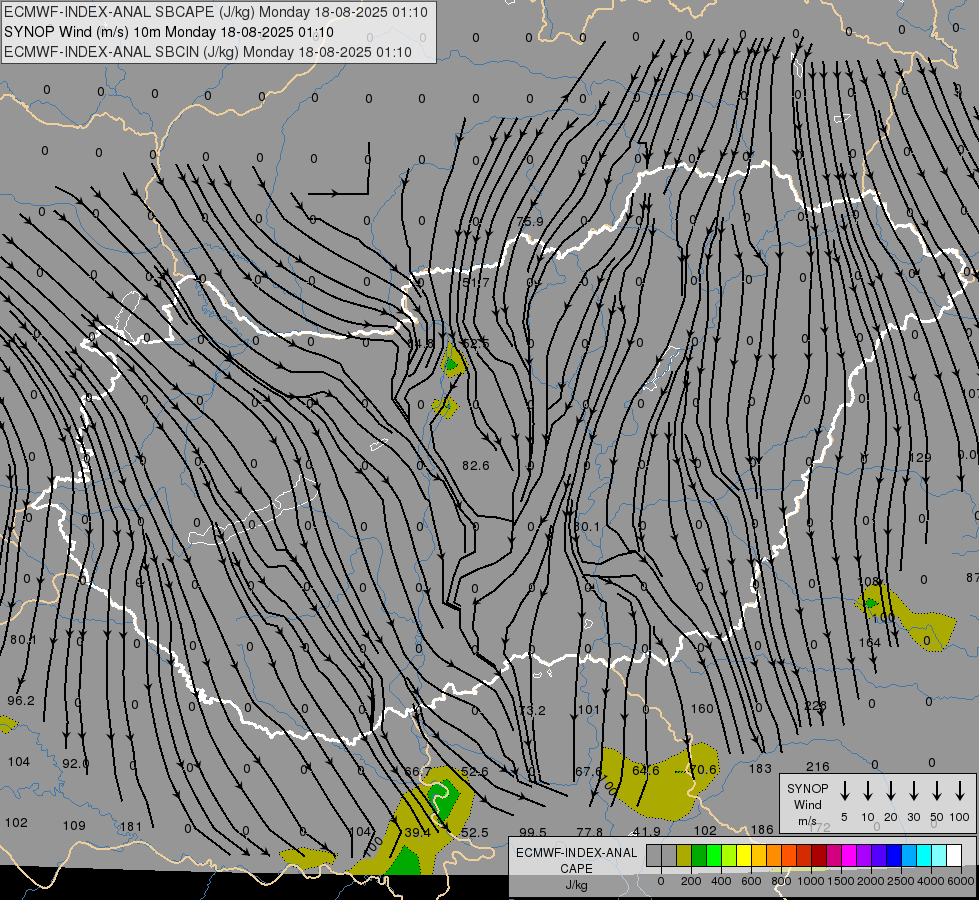Click the map value 64.6

pos(646,771)
